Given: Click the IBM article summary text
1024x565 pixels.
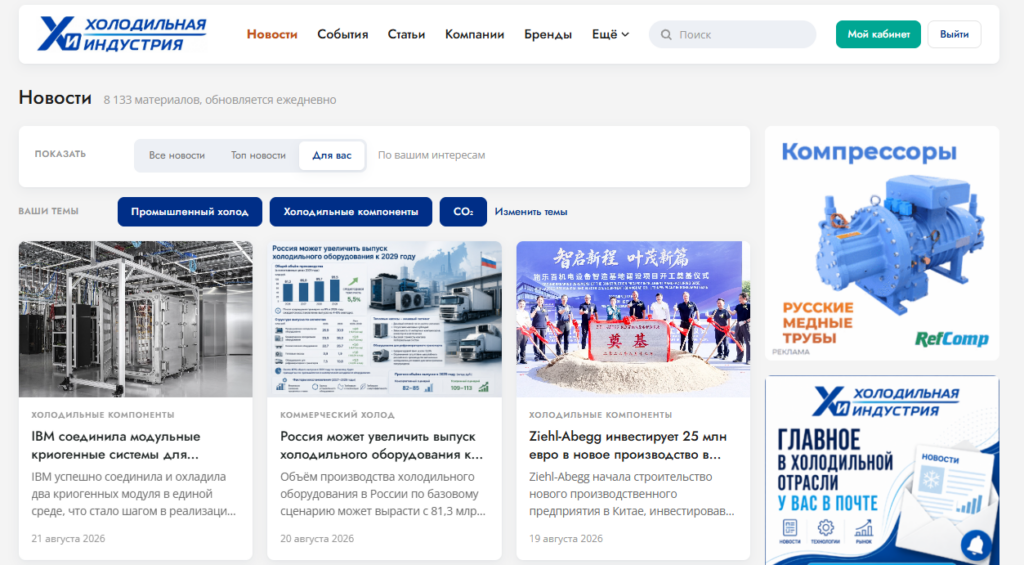Looking at the screenshot, I should pyautogui.click(x=134, y=494).
